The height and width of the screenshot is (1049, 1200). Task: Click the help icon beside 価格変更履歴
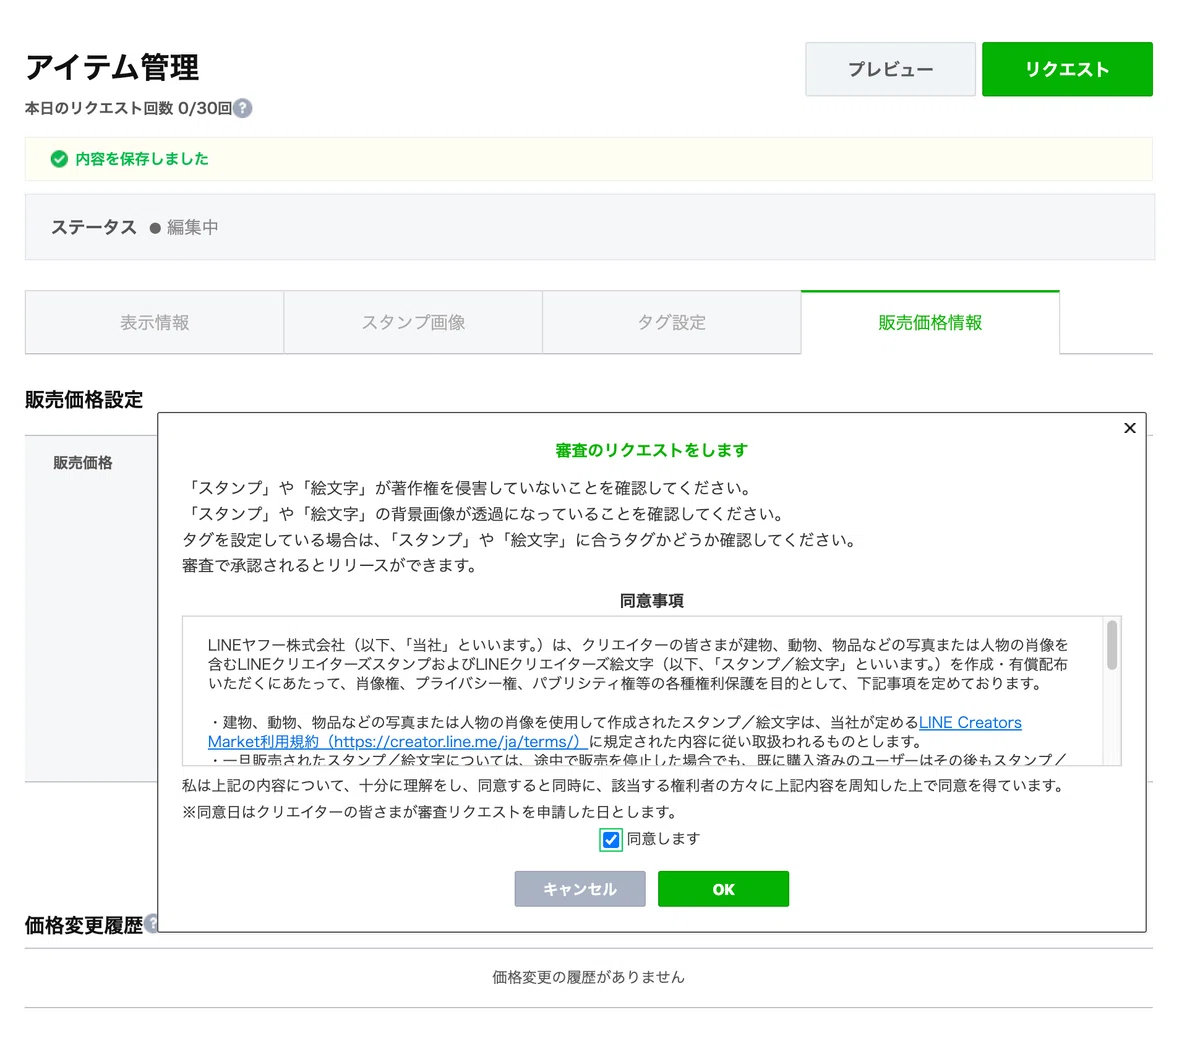pos(151,923)
